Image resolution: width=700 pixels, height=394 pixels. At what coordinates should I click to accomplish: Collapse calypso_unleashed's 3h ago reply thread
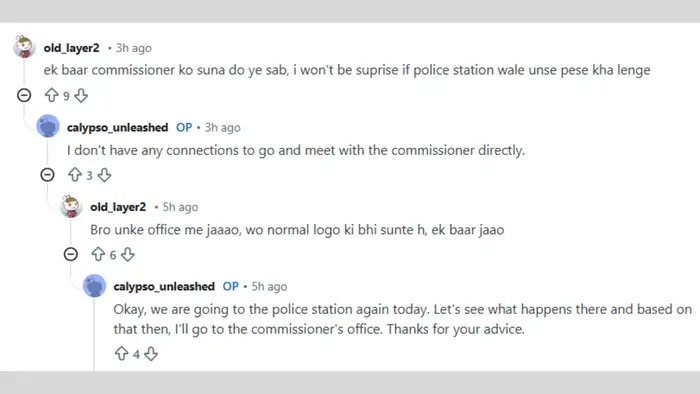[47, 174]
